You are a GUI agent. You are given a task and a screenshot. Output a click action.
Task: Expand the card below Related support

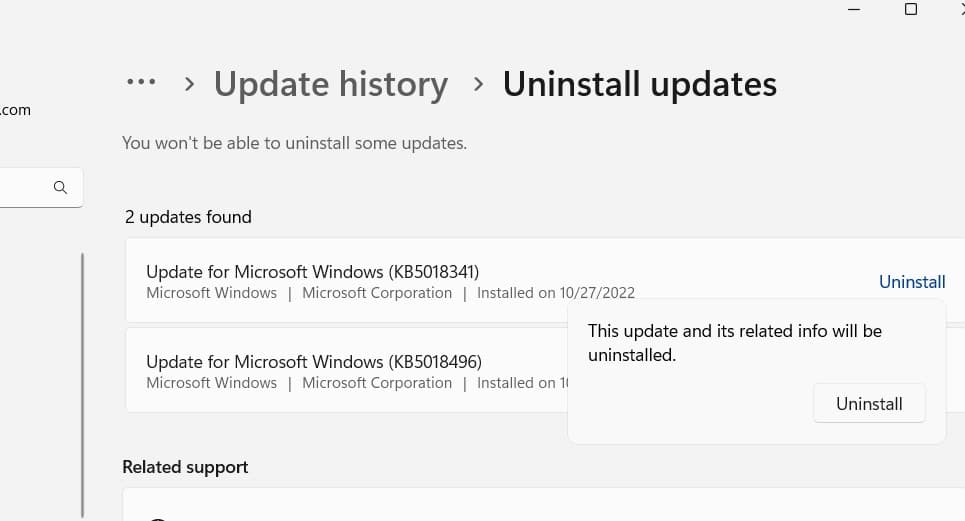(x=540, y=505)
